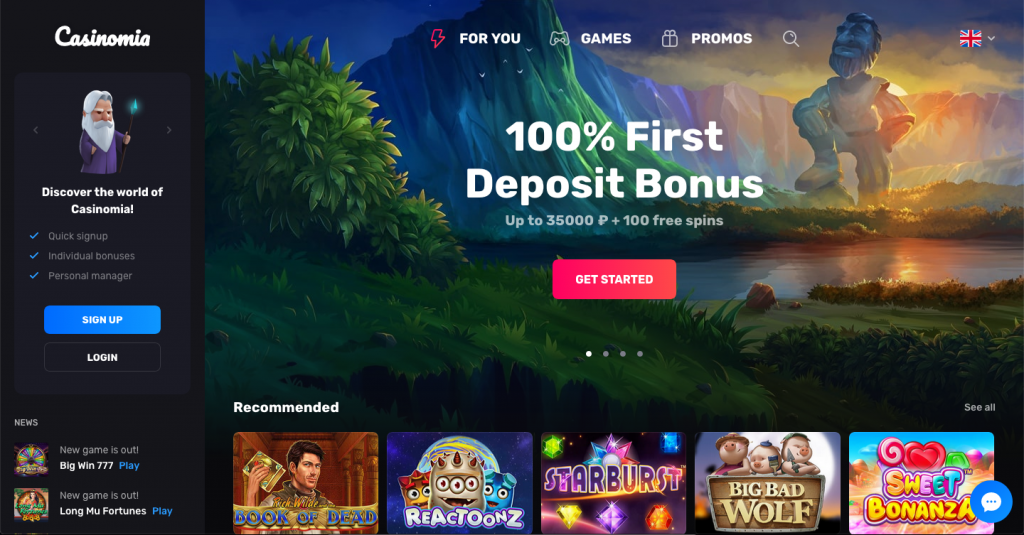The width and height of the screenshot is (1024, 535).
Task: Switch to the fourth banner slide dot
Action: tap(640, 353)
